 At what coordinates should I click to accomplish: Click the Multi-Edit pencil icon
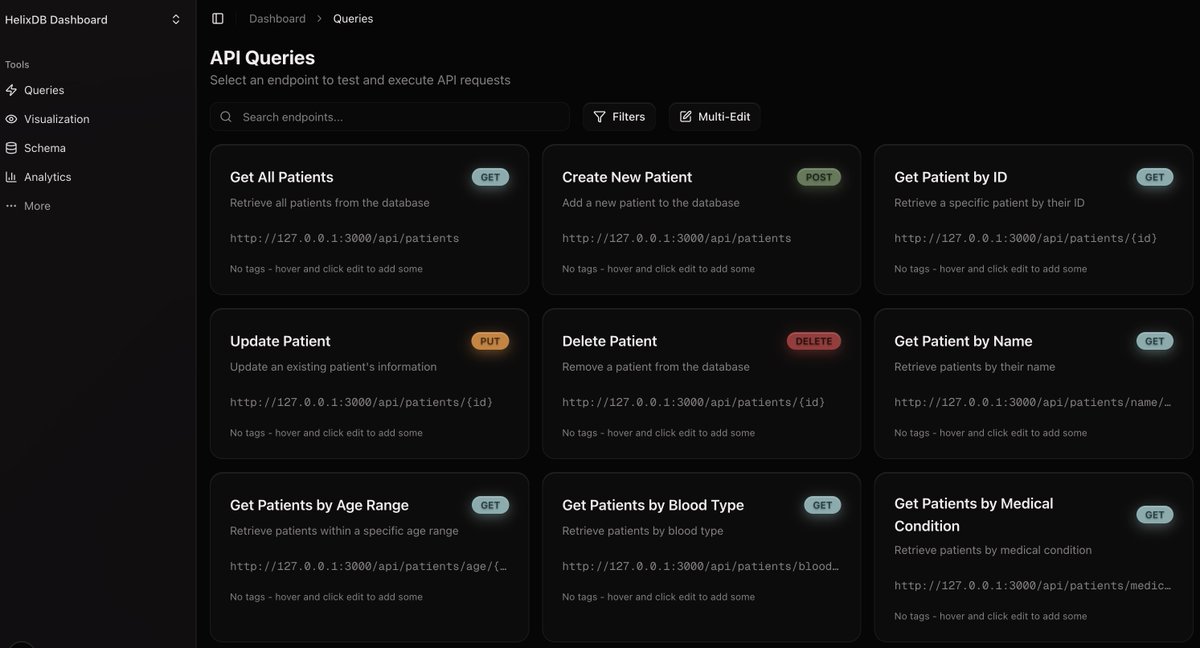(686, 117)
